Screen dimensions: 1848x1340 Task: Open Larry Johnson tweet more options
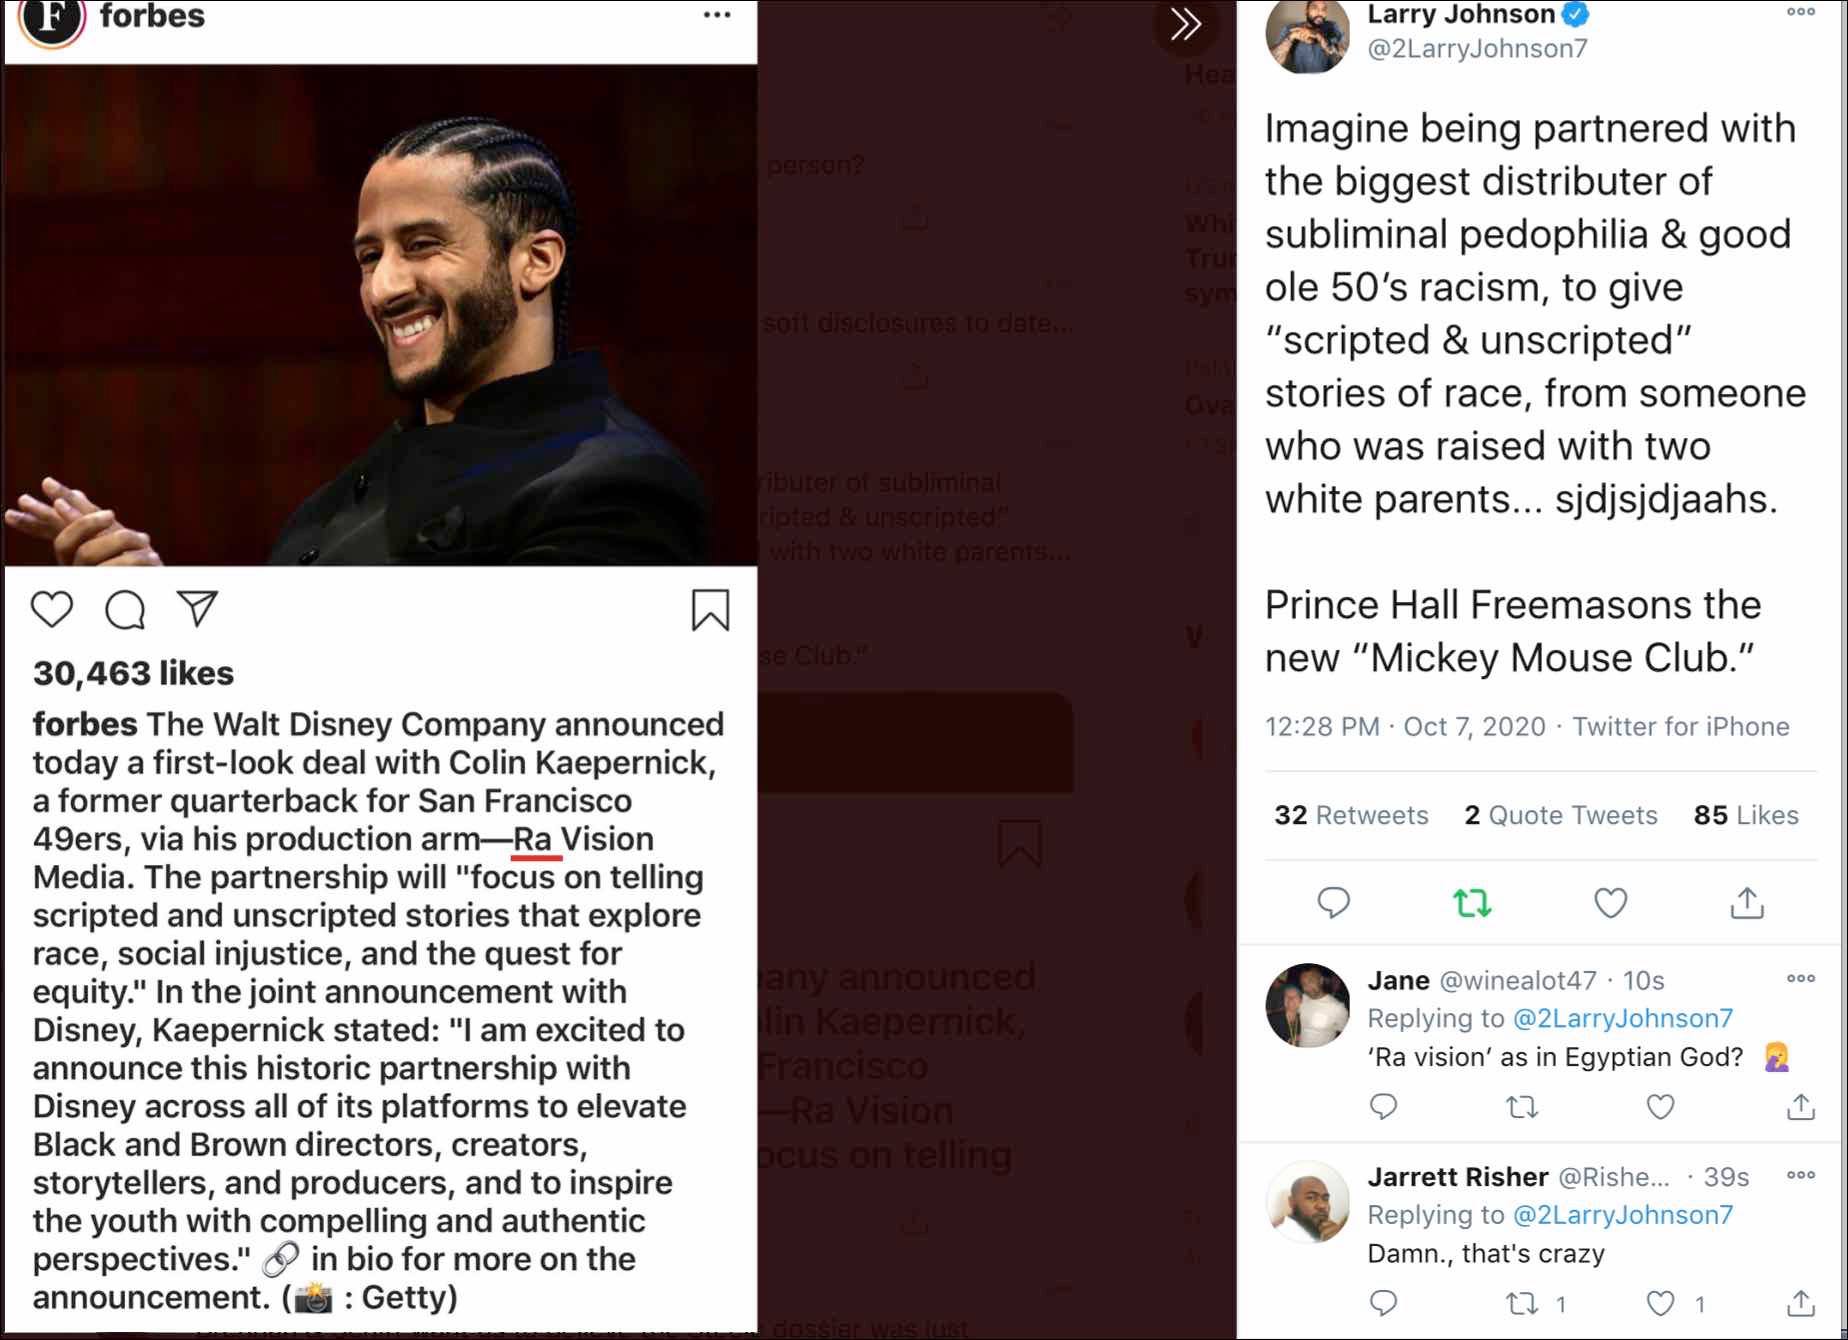coord(1800,13)
